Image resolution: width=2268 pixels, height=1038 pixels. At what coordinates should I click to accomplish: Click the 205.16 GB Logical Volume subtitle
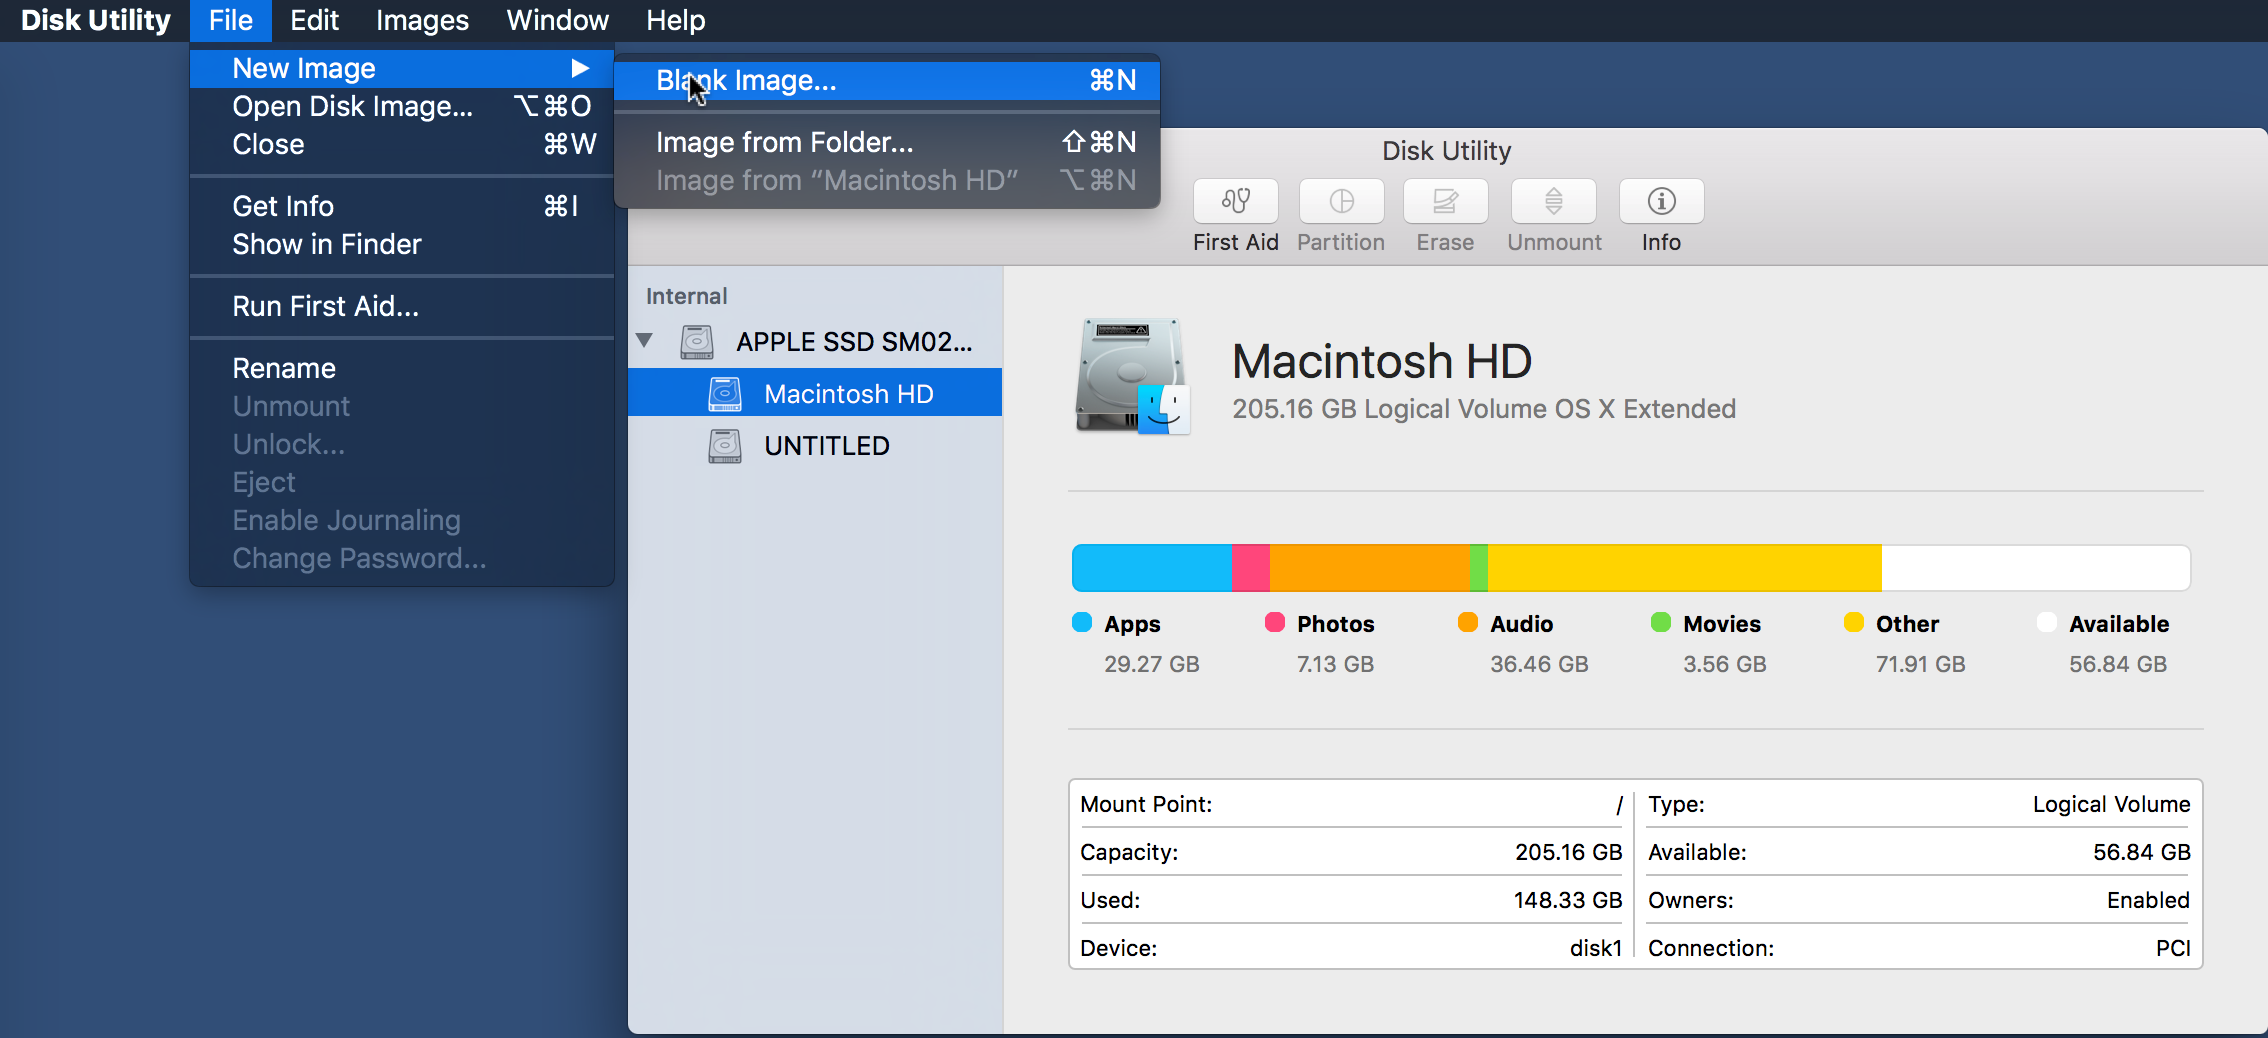pyautogui.click(x=1484, y=409)
